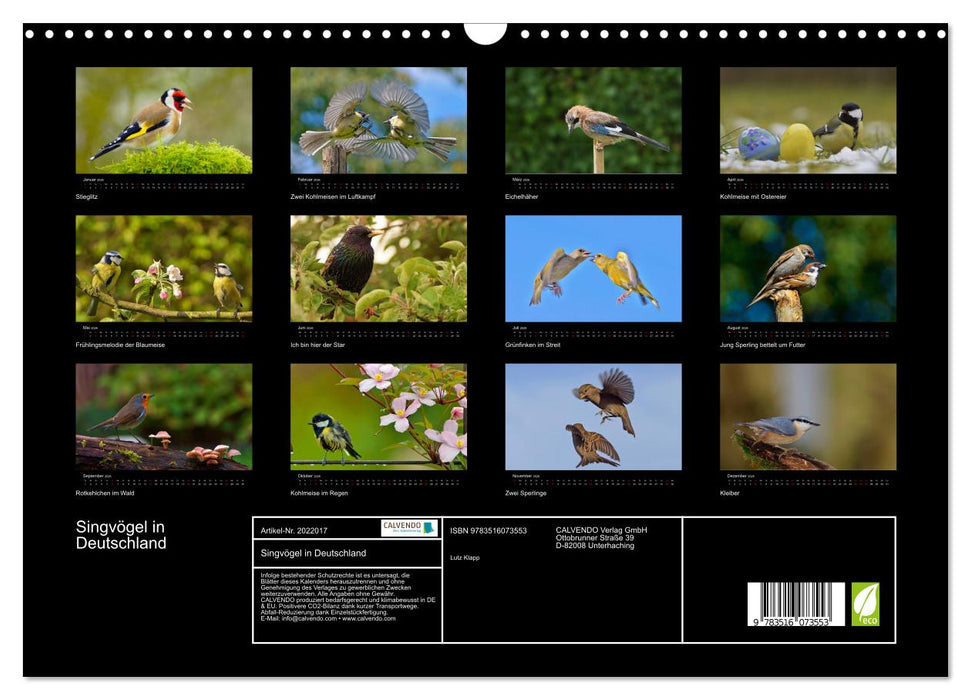Click the starling photo for June
This screenshot has width=971, height=700.
(x=378, y=269)
